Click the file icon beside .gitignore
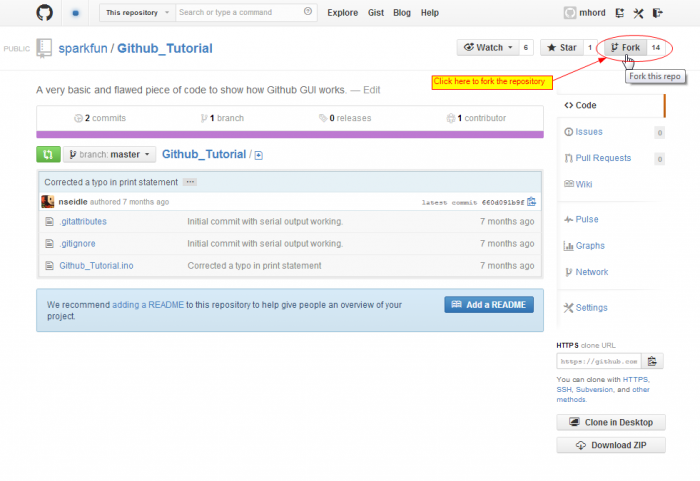This screenshot has width=700, height=481. [50, 243]
